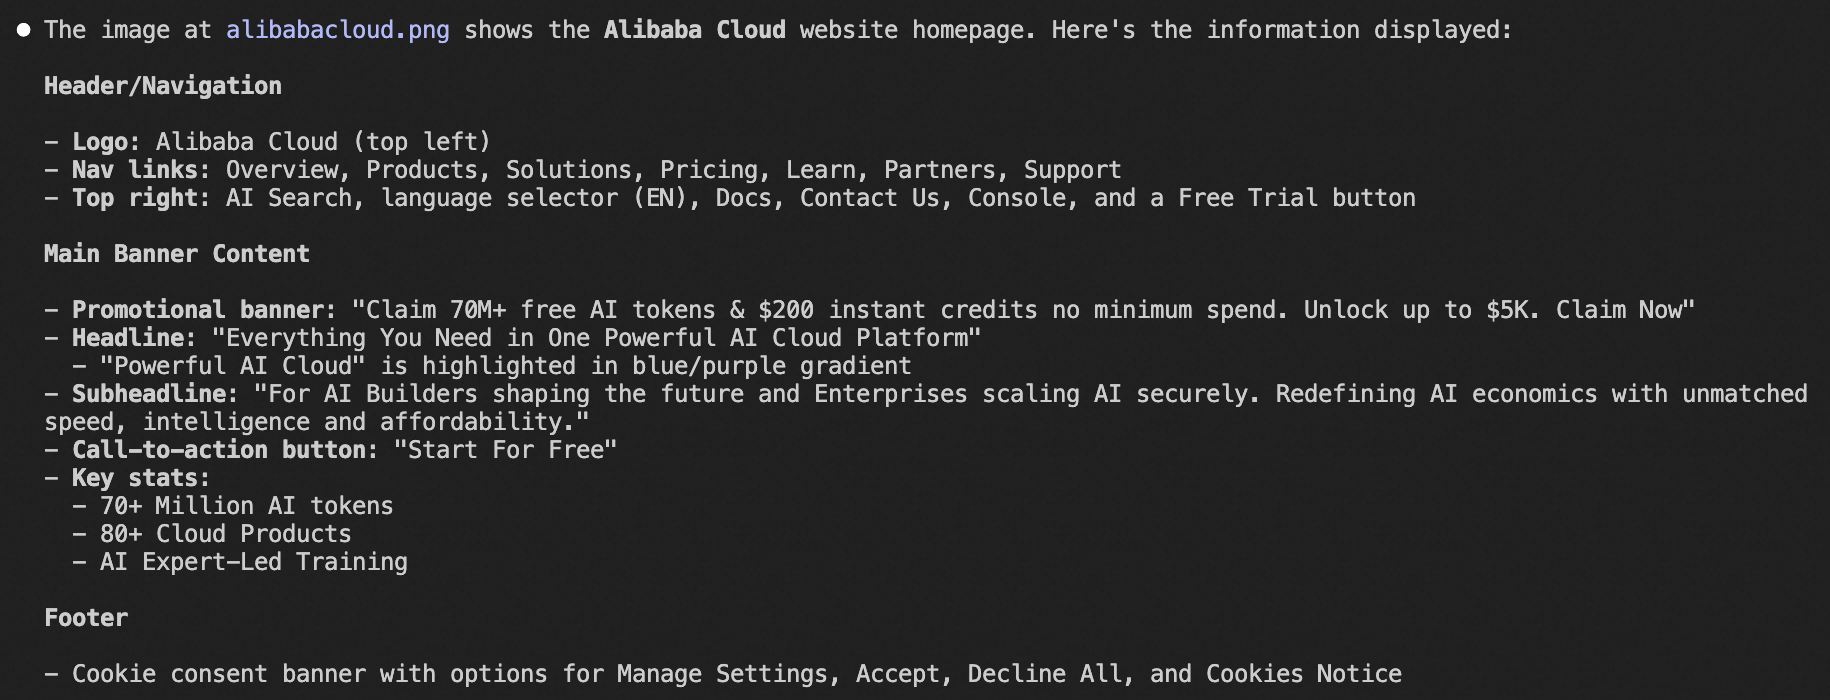
Task: Click the bold "Logo" label
Action: [x=99, y=142]
